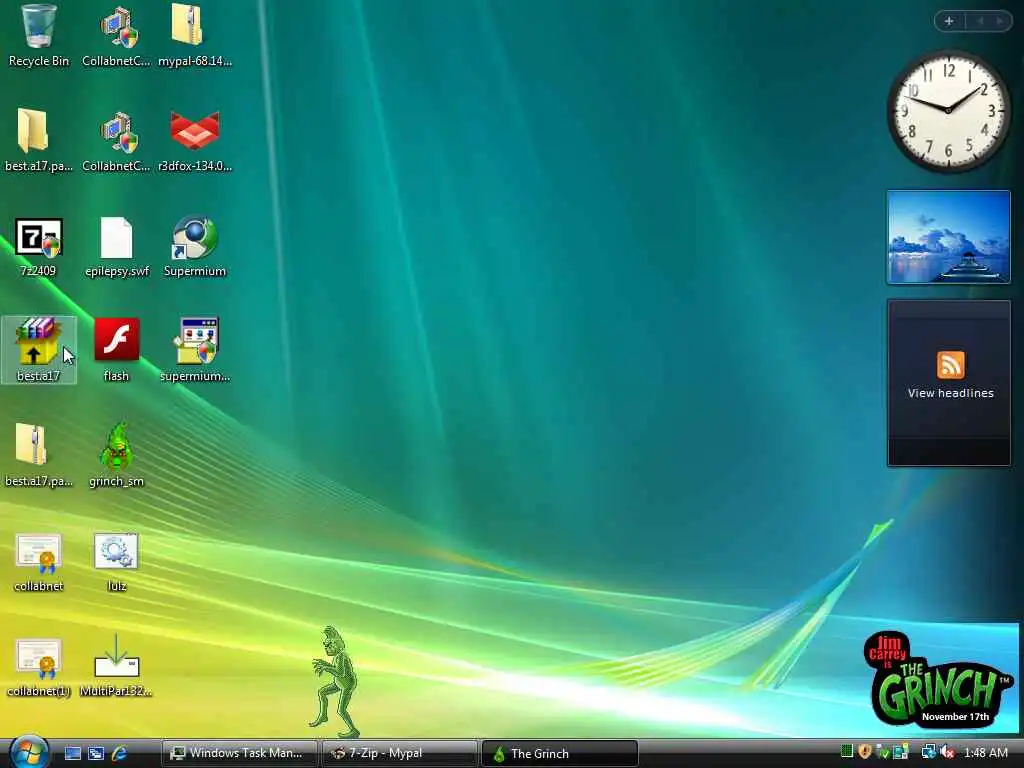The height and width of the screenshot is (768, 1024).
Task: Click the Jim Carrey The Grinch logo
Action: click(x=938, y=679)
